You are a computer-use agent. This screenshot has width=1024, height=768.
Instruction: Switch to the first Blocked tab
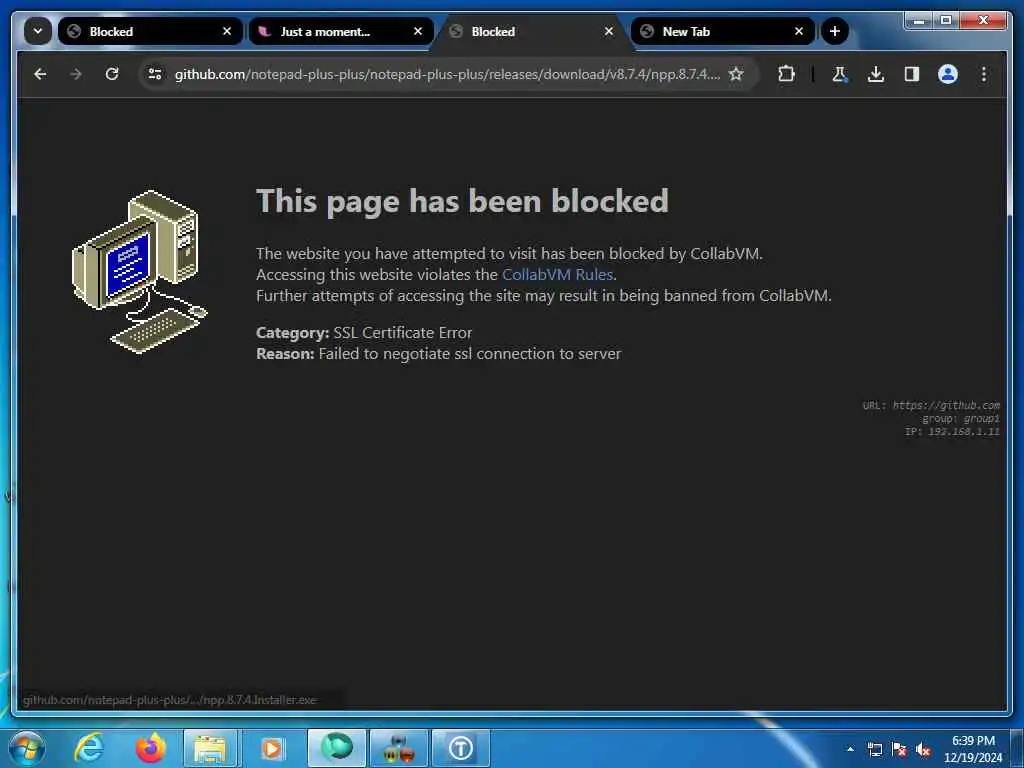150,31
